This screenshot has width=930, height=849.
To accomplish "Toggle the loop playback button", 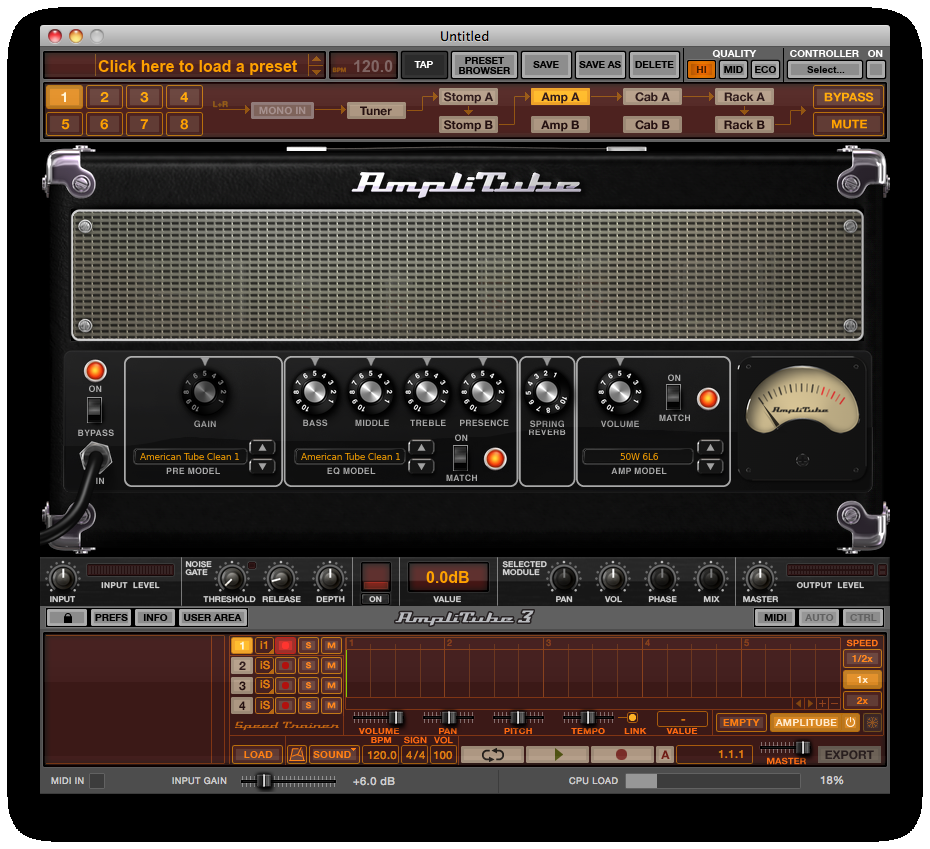I will (x=492, y=755).
